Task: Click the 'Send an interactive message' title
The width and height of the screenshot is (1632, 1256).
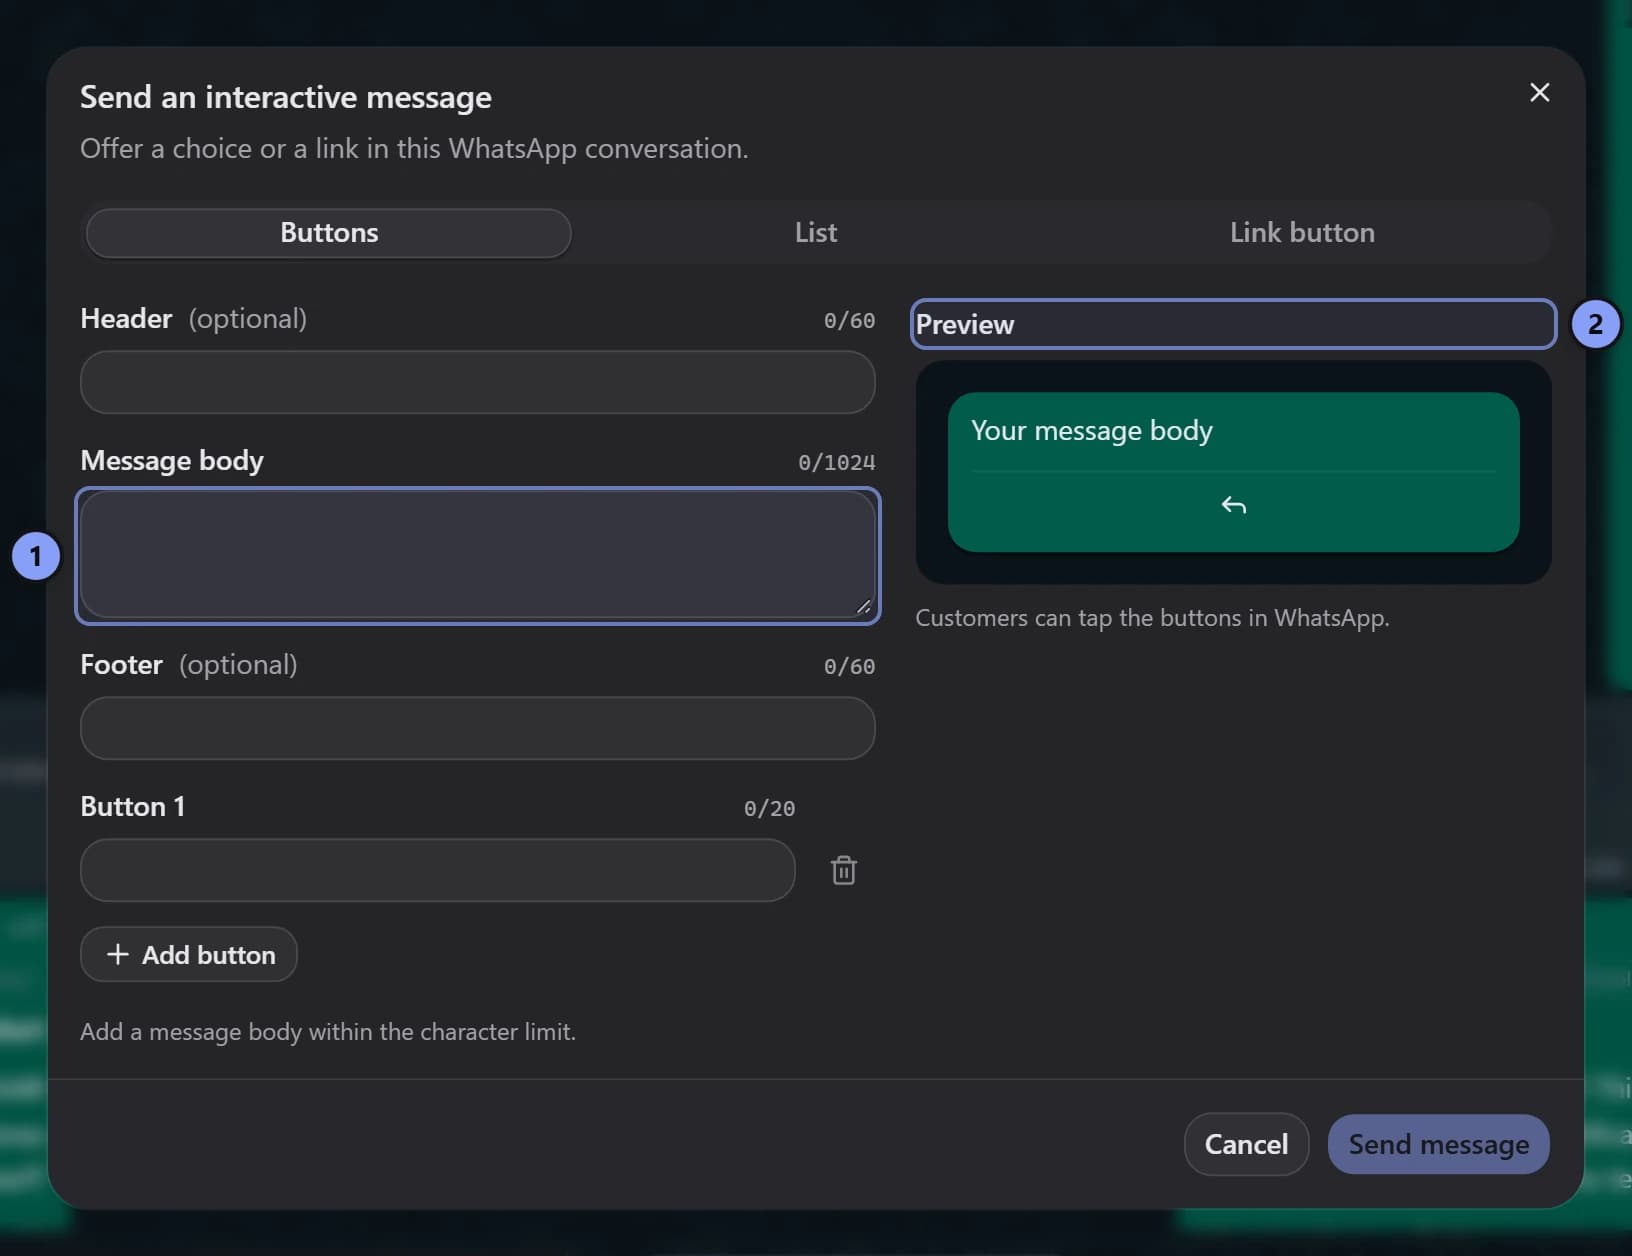Action: tap(286, 97)
